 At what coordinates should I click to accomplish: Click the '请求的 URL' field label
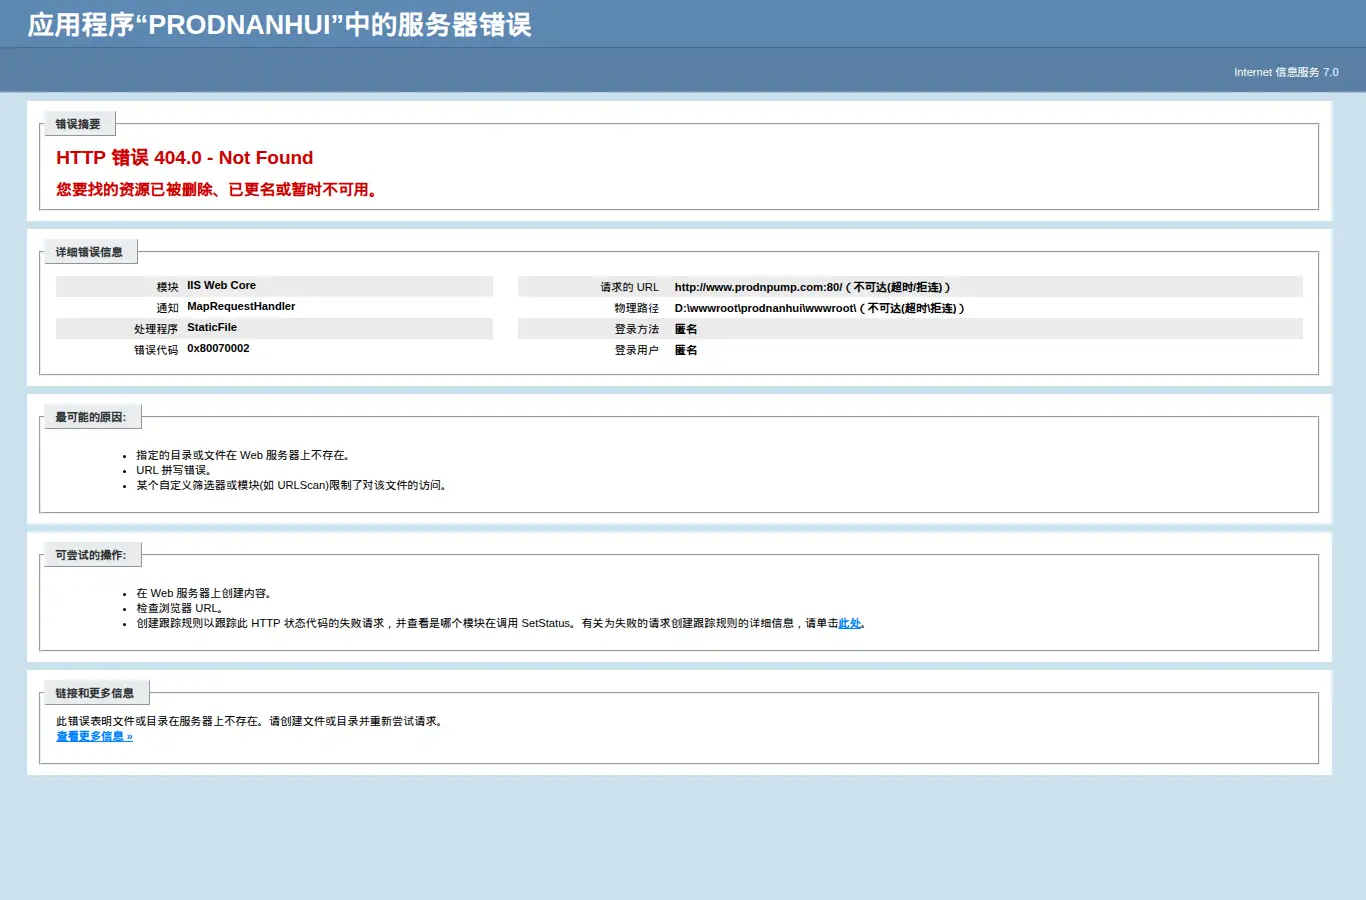tap(629, 287)
